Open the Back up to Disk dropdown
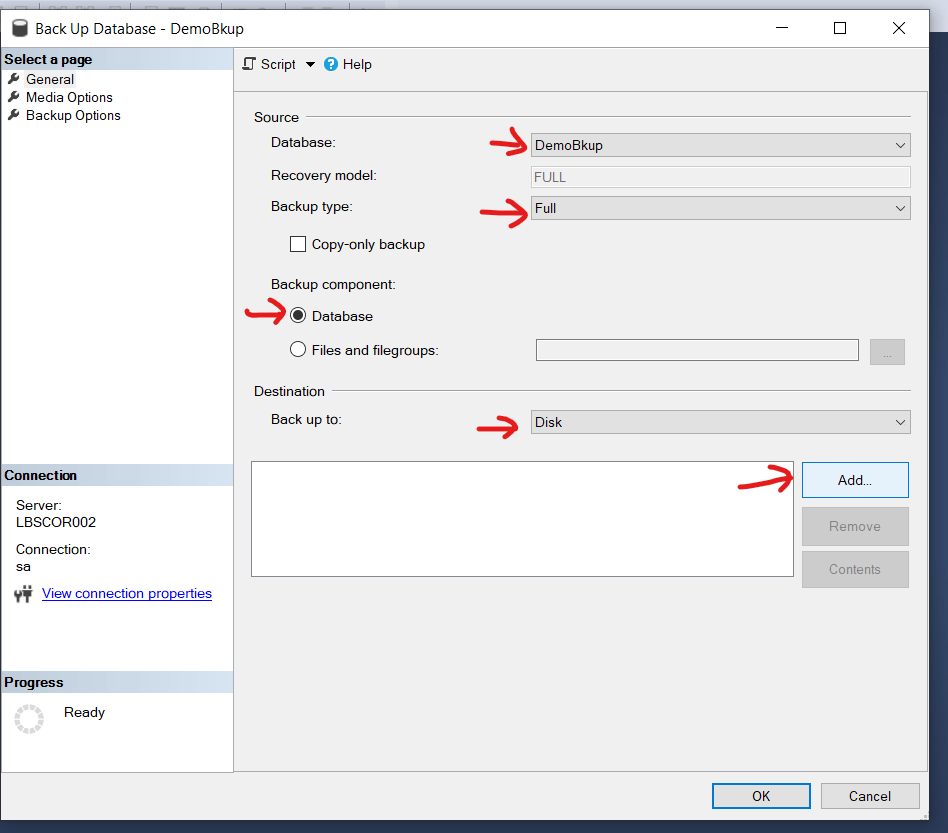 pos(720,422)
